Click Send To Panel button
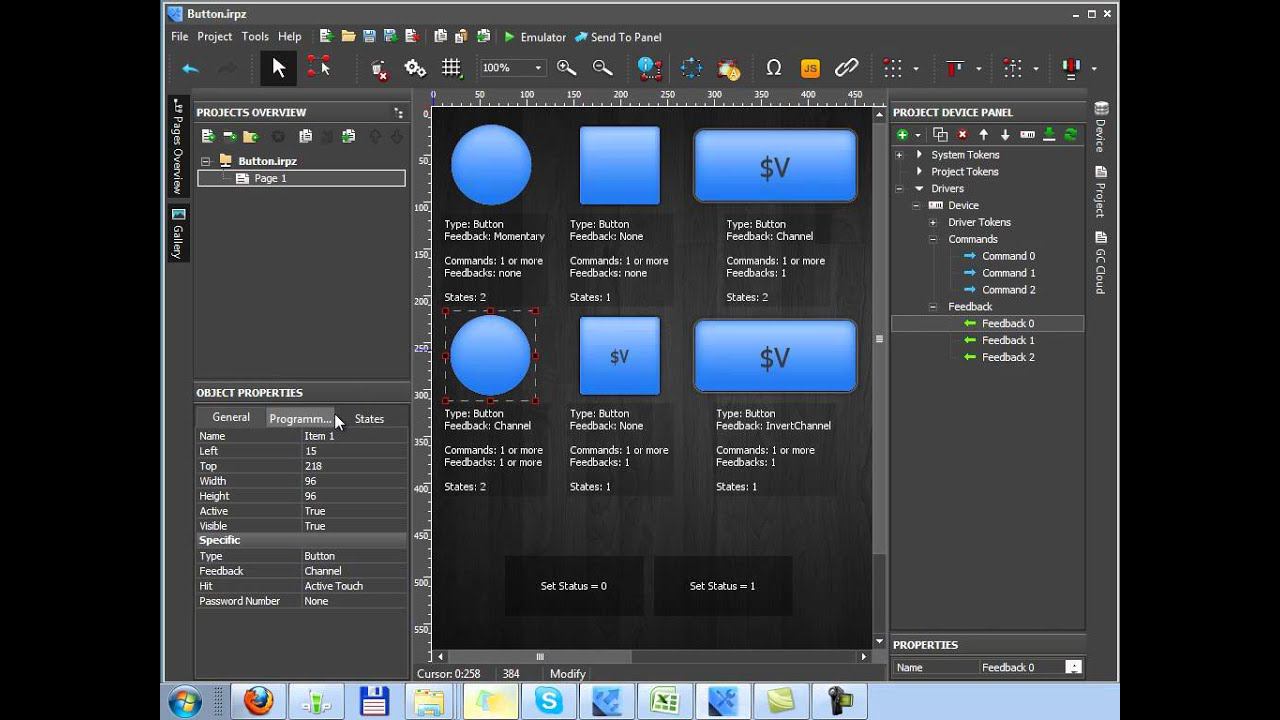Image resolution: width=1280 pixels, height=720 pixels. click(618, 37)
